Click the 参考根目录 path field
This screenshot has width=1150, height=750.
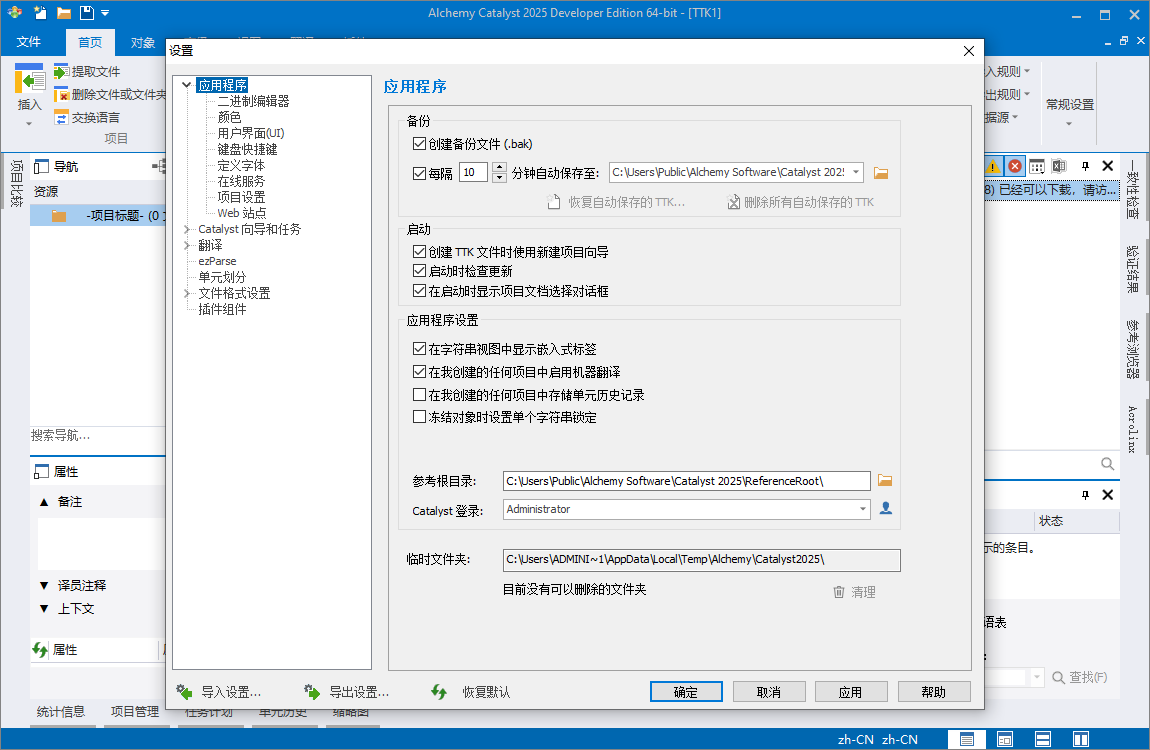coord(686,481)
